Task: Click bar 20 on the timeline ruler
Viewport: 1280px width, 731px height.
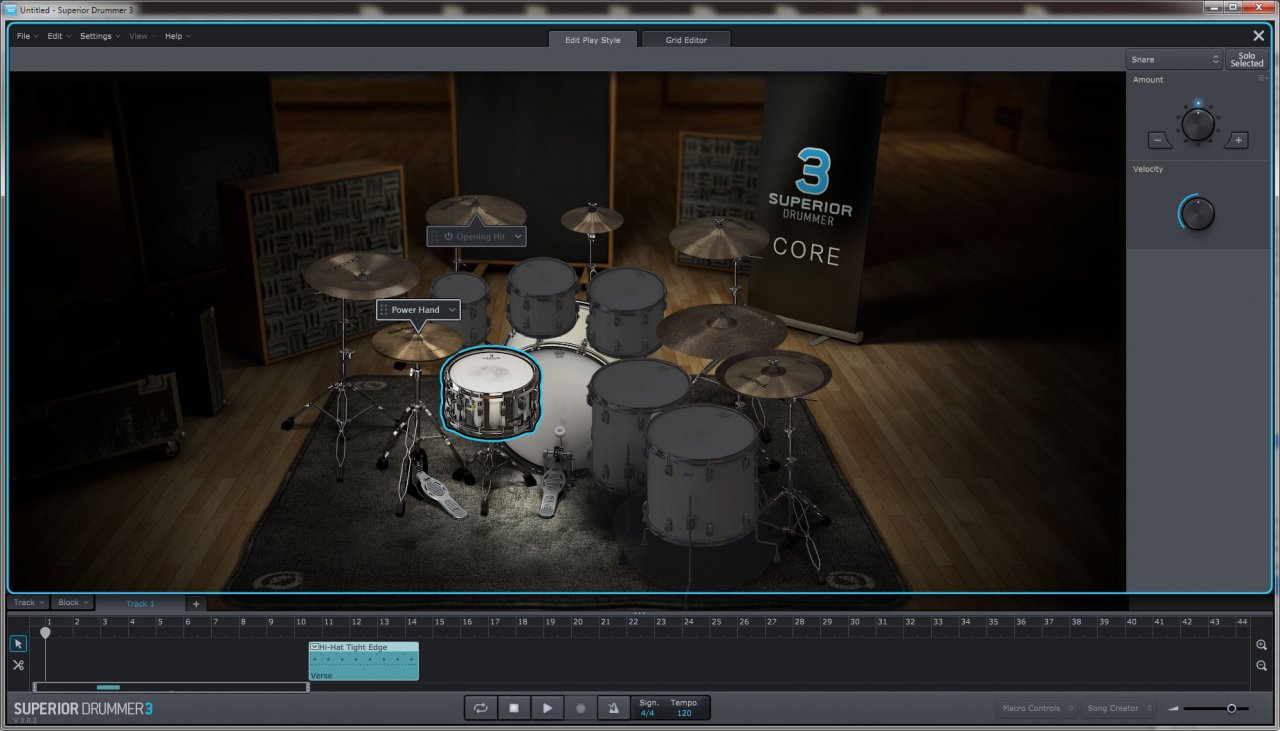Action: coord(578,621)
